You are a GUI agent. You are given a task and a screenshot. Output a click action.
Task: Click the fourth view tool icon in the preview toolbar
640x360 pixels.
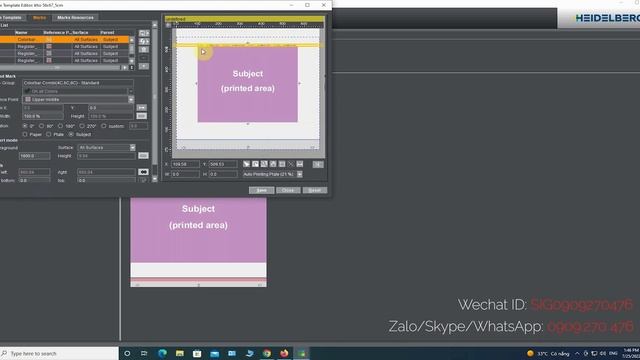pos(273,164)
